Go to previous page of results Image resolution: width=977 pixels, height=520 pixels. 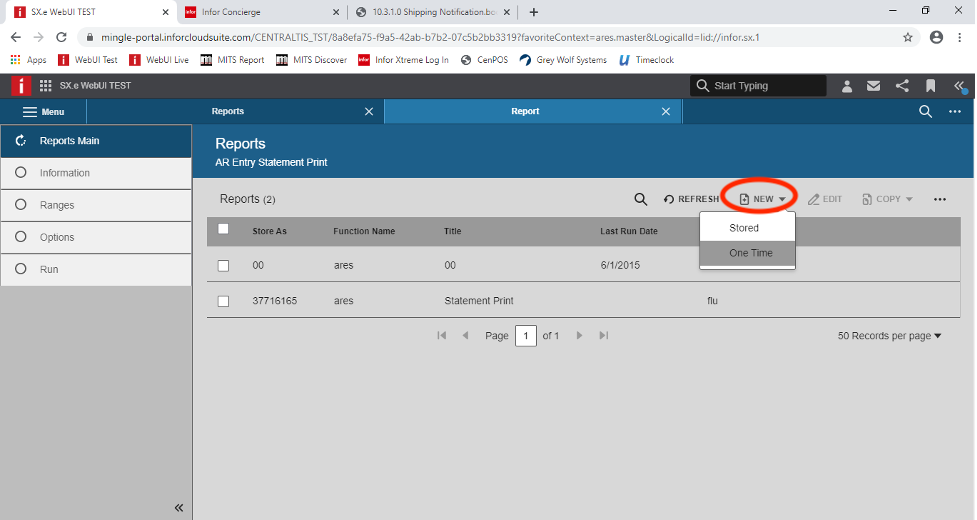(x=465, y=336)
